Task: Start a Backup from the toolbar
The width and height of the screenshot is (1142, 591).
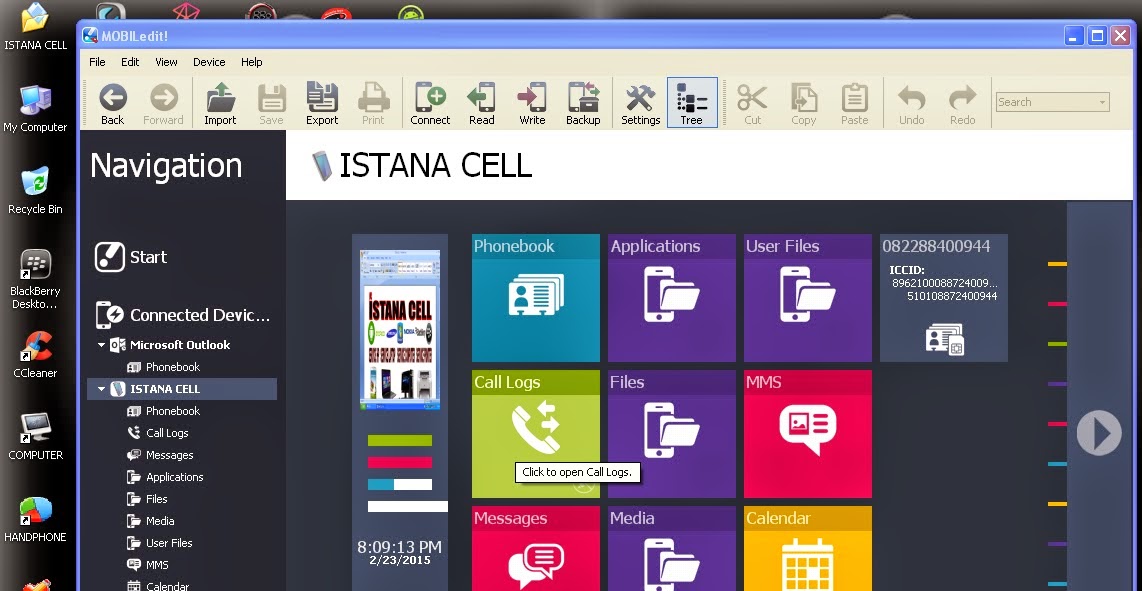Action: click(x=583, y=103)
